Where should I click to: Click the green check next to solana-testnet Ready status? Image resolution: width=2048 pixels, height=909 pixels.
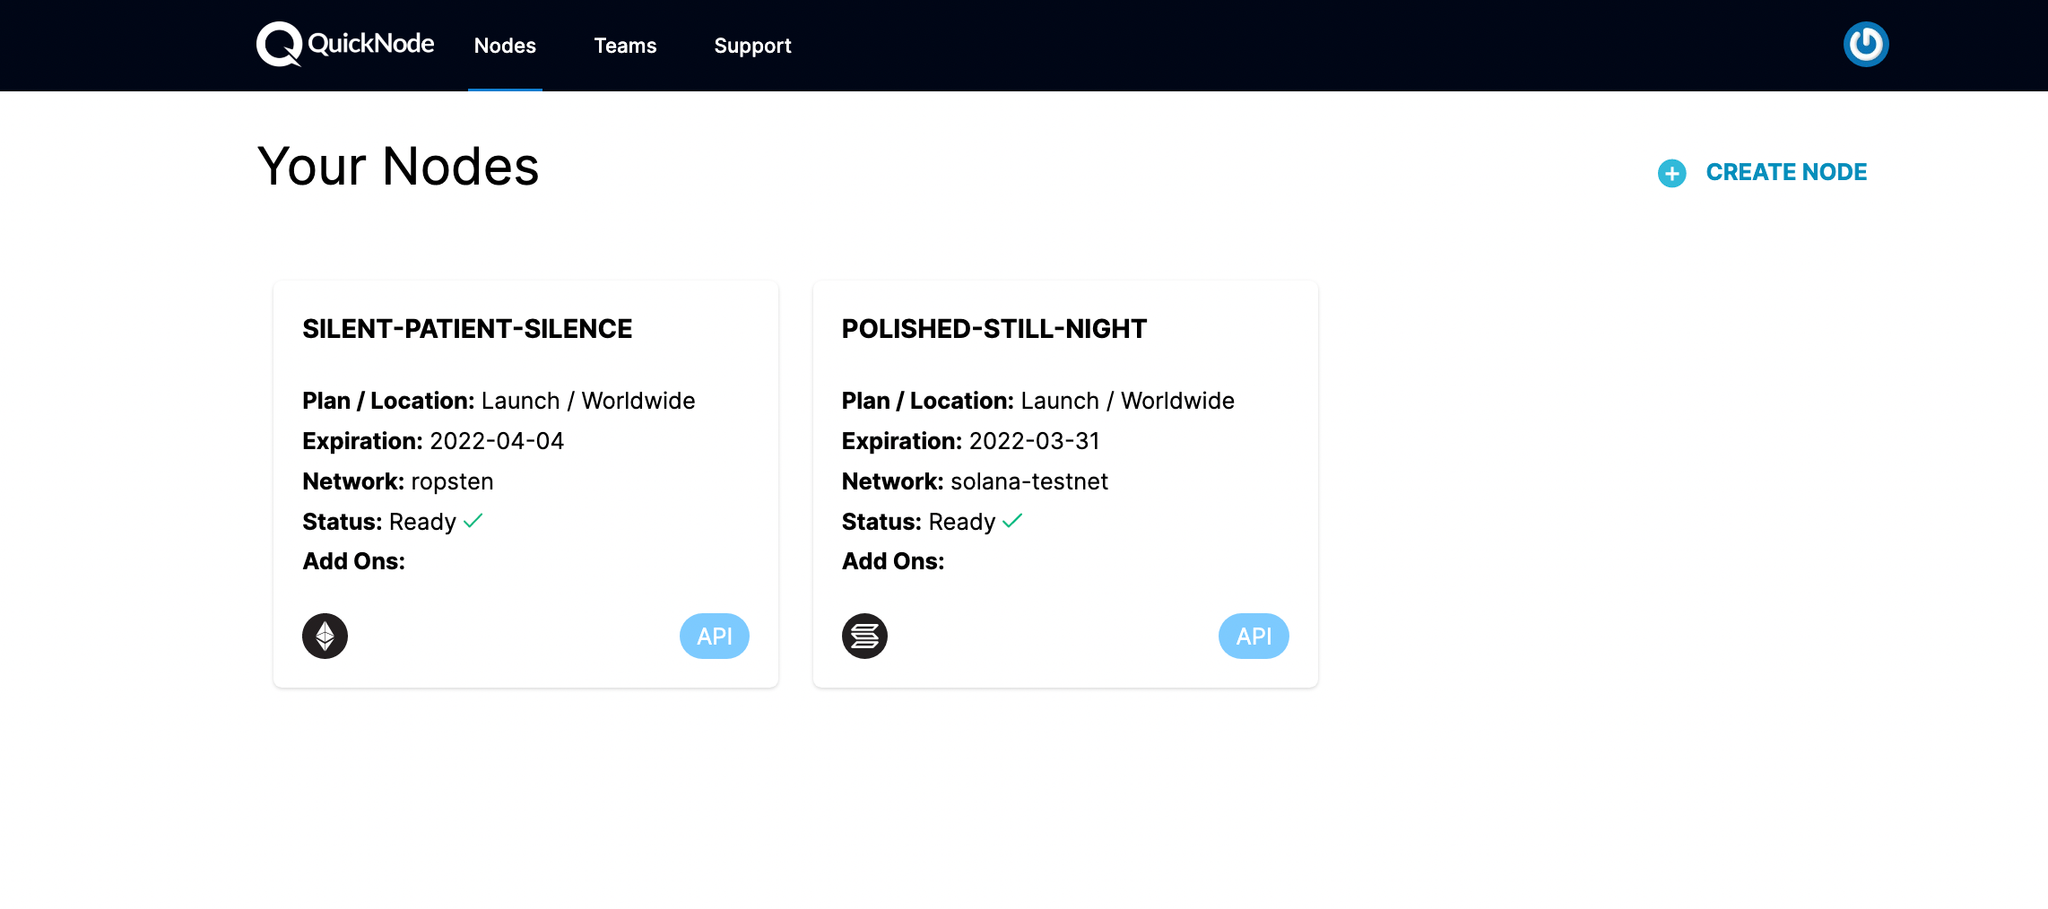tap(1012, 521)
